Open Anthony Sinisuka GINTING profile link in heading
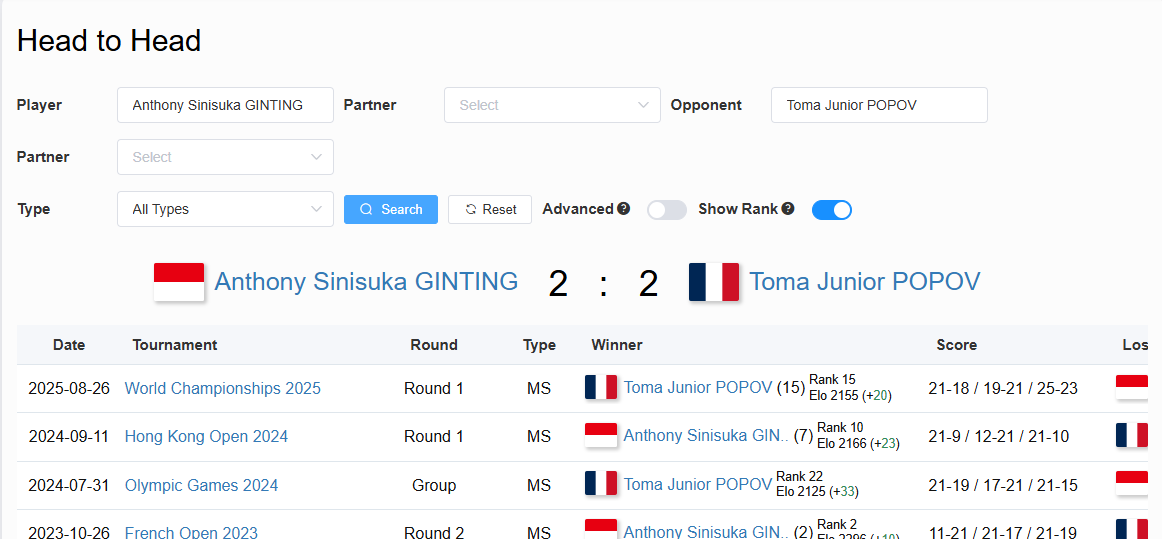 point(366,282)
